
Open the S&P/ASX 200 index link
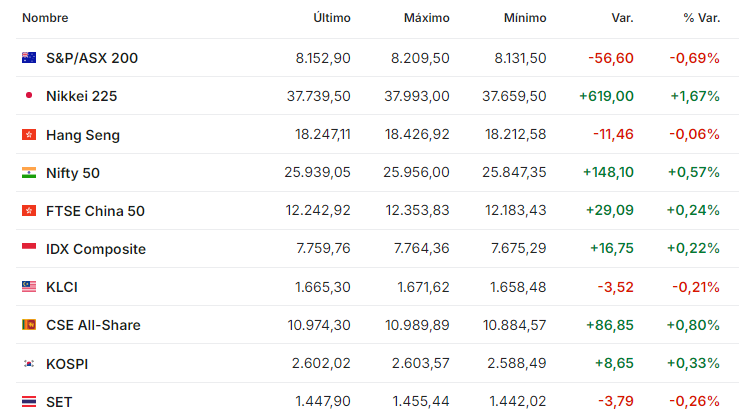pyautogui.click(x=92, y=58)
